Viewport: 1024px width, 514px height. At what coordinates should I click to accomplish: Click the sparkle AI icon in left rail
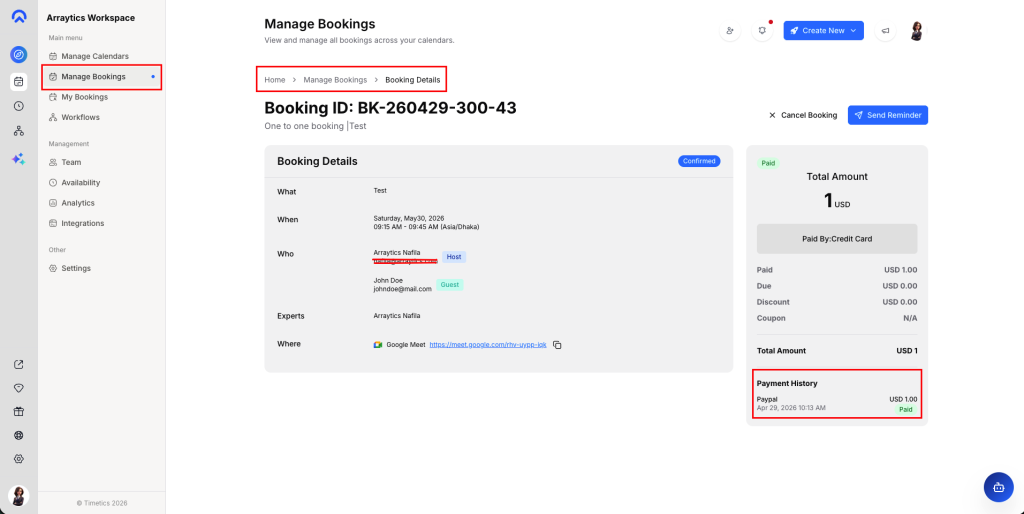18,159
